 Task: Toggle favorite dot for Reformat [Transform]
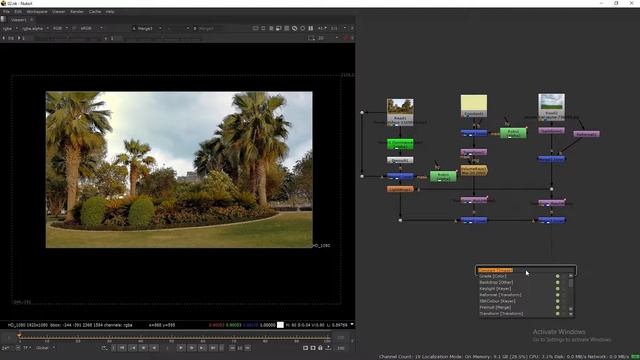coord(558,295)
